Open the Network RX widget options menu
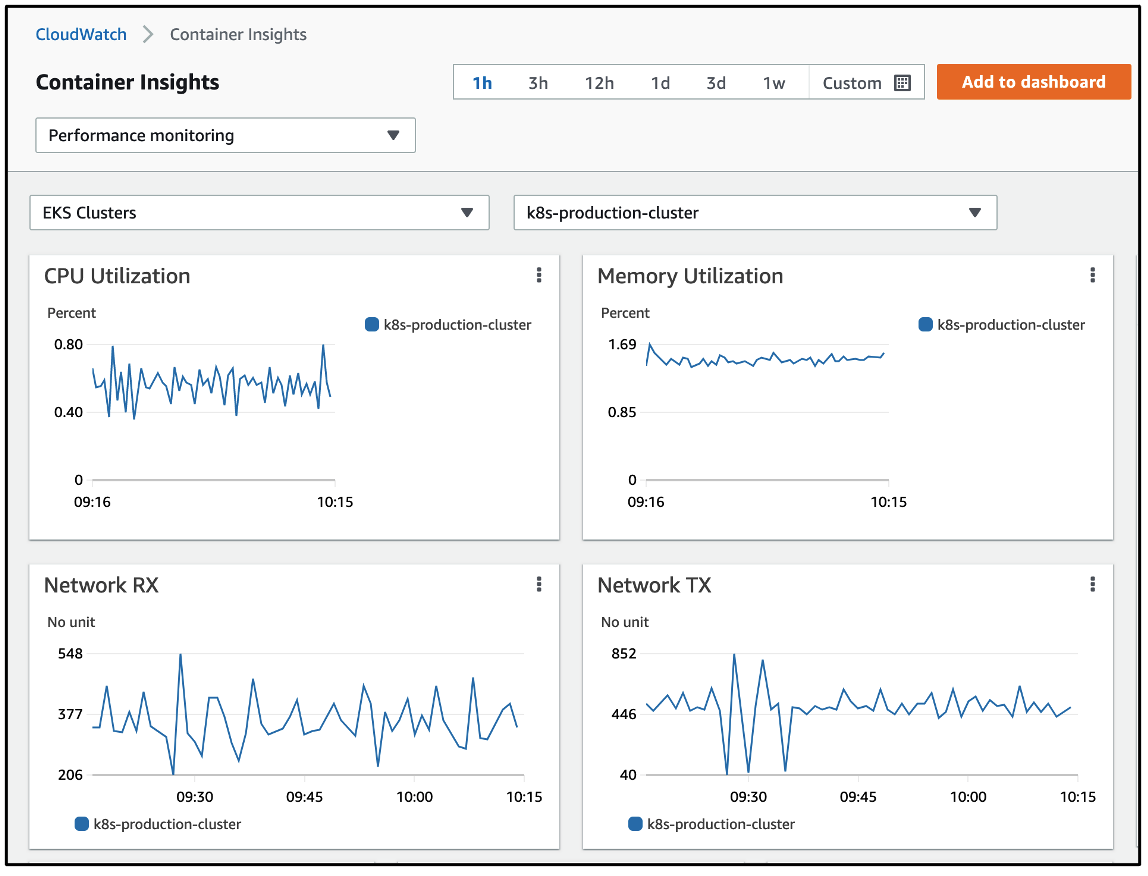The height and width of the screenshot is (876, 1148). (x=539, y=584)
